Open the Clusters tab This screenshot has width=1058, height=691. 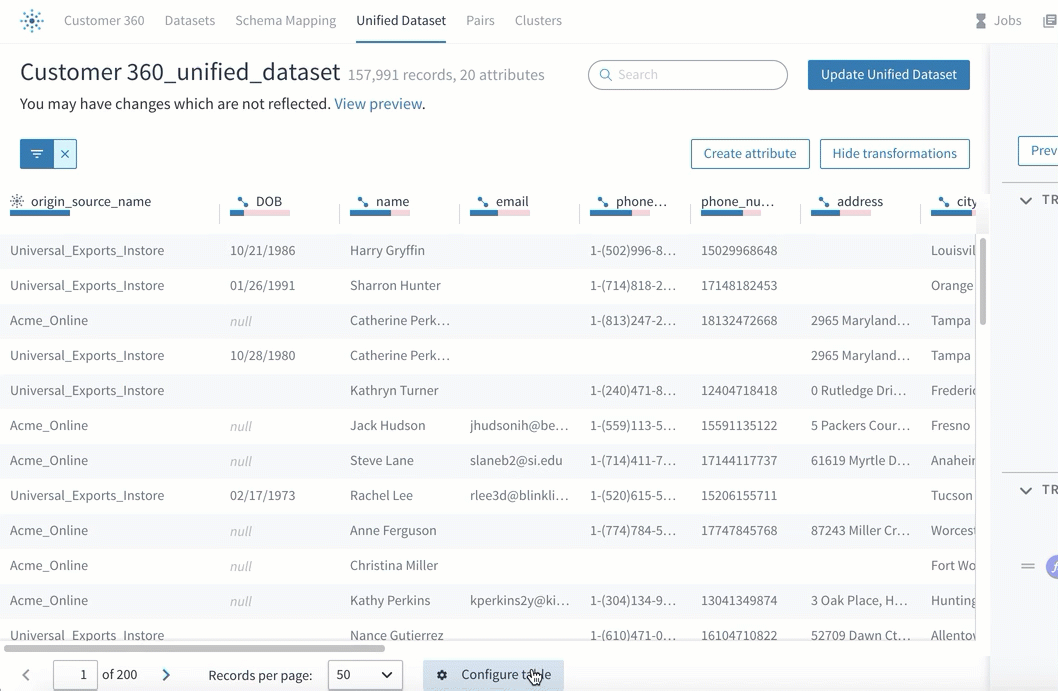tap(538, 21)
